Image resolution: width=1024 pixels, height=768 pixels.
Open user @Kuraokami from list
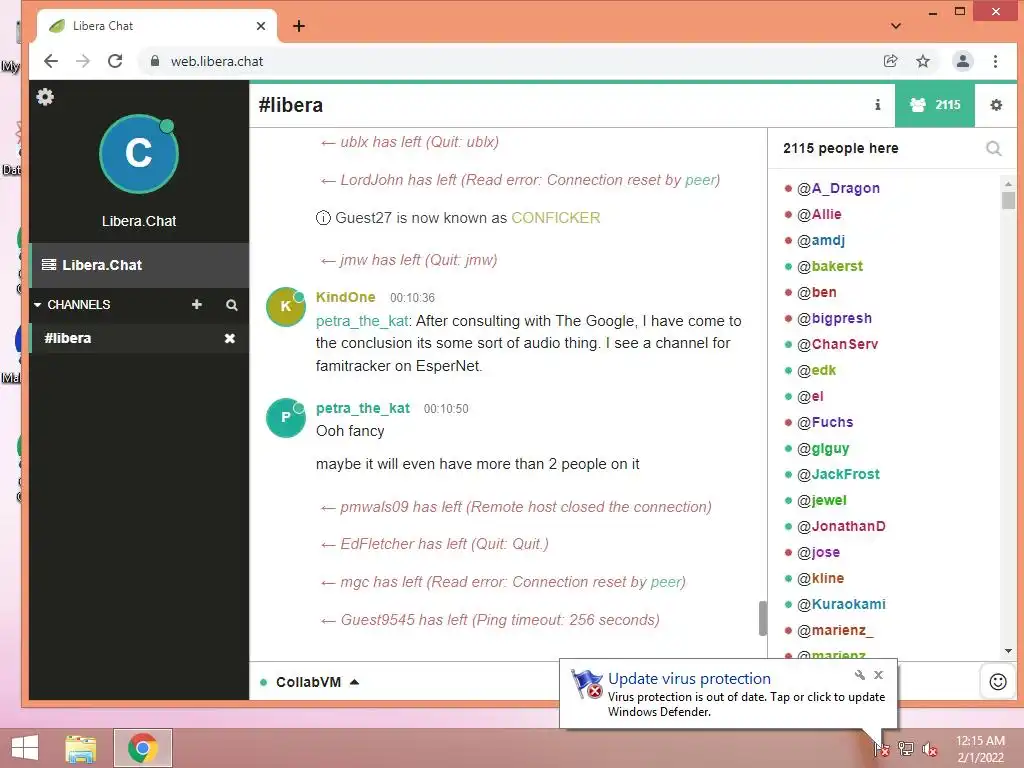click(x=841, y=604)
